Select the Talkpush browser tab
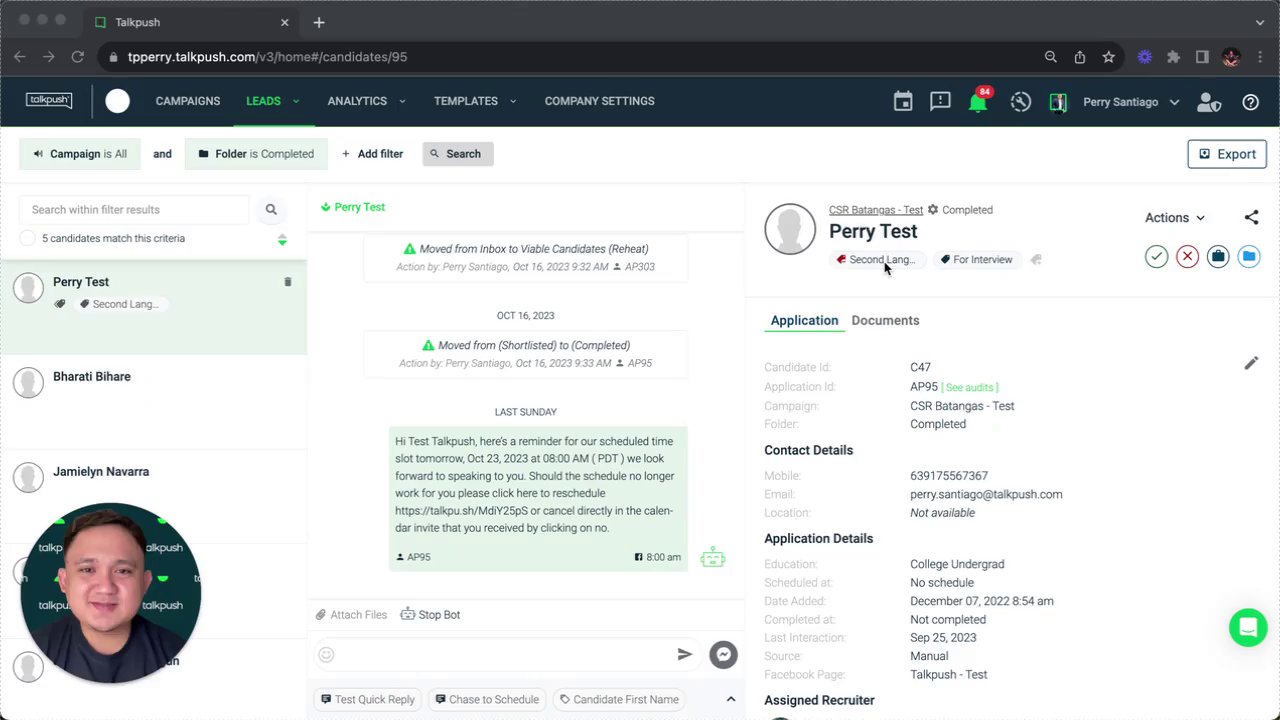The image size is (1280, 720). click(190, 22)
